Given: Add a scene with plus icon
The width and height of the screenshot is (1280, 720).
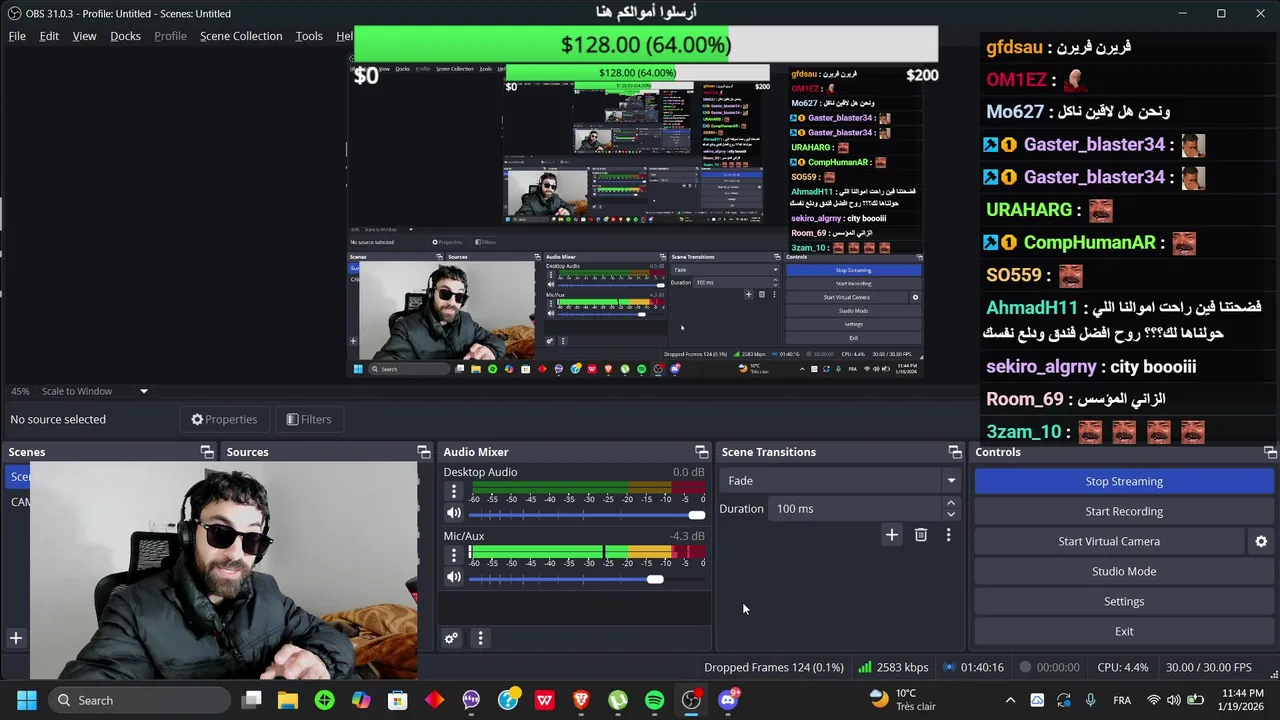Looking at the screenshot, I should click(16, 638).
